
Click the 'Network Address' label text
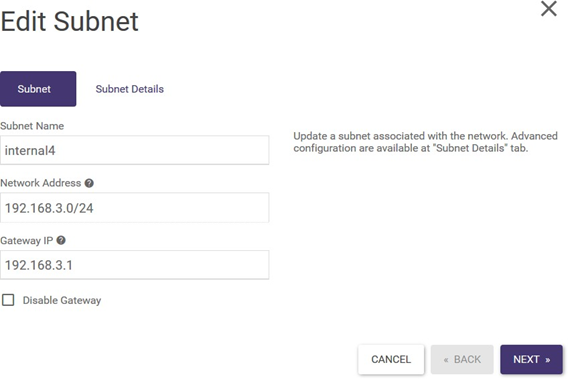point(41,183)
